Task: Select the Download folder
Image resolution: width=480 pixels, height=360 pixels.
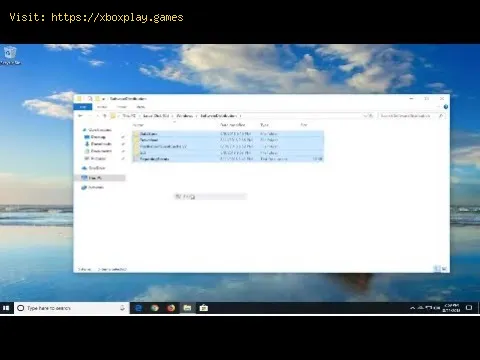Action: 228,140
